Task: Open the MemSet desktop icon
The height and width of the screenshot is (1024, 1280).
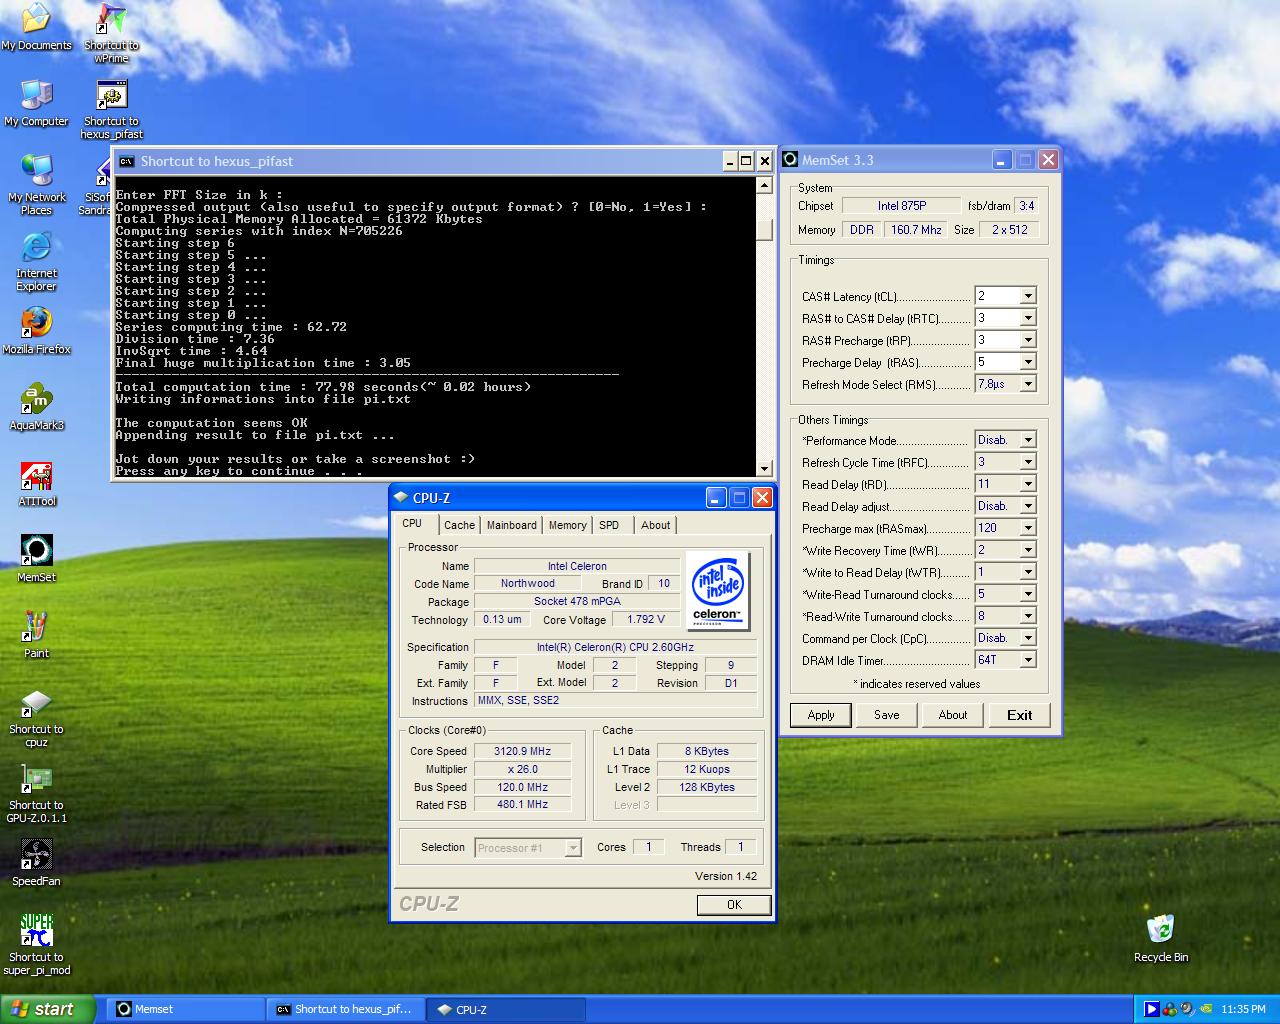Action: coord(36,559)
